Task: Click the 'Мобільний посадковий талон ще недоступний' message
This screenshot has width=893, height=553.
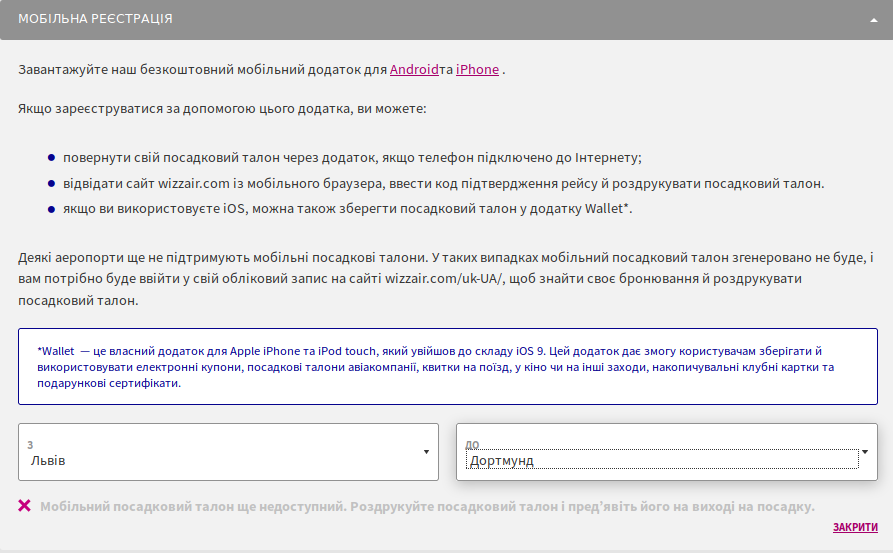Action: [x=427, y=506]
